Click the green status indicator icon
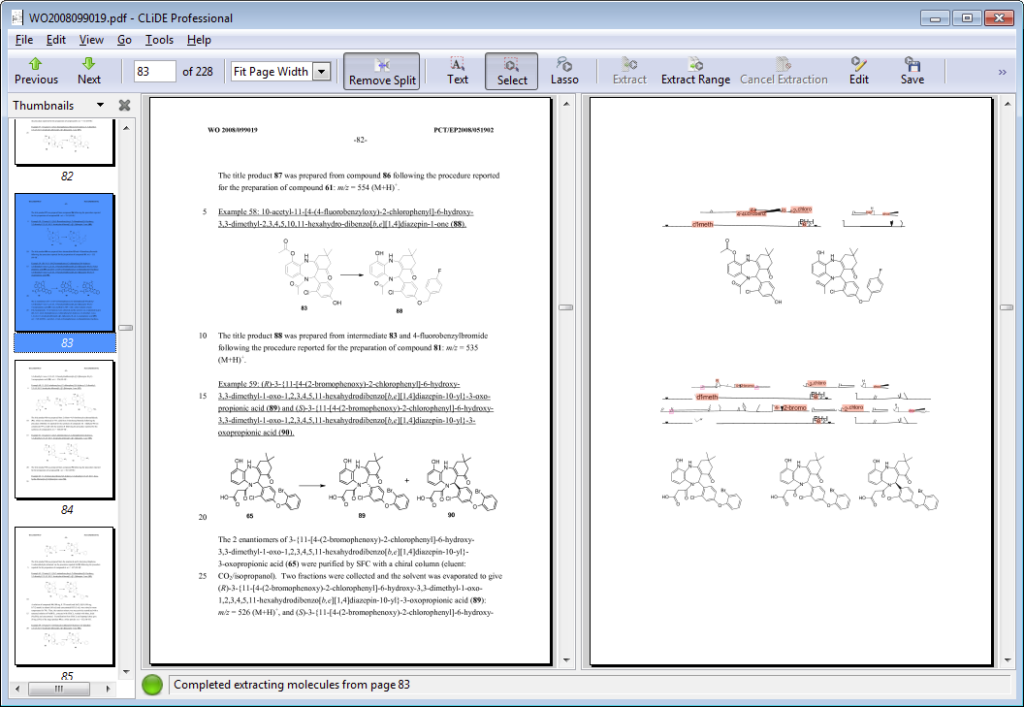Screen dimensions: 1024x707 (153, 685)
